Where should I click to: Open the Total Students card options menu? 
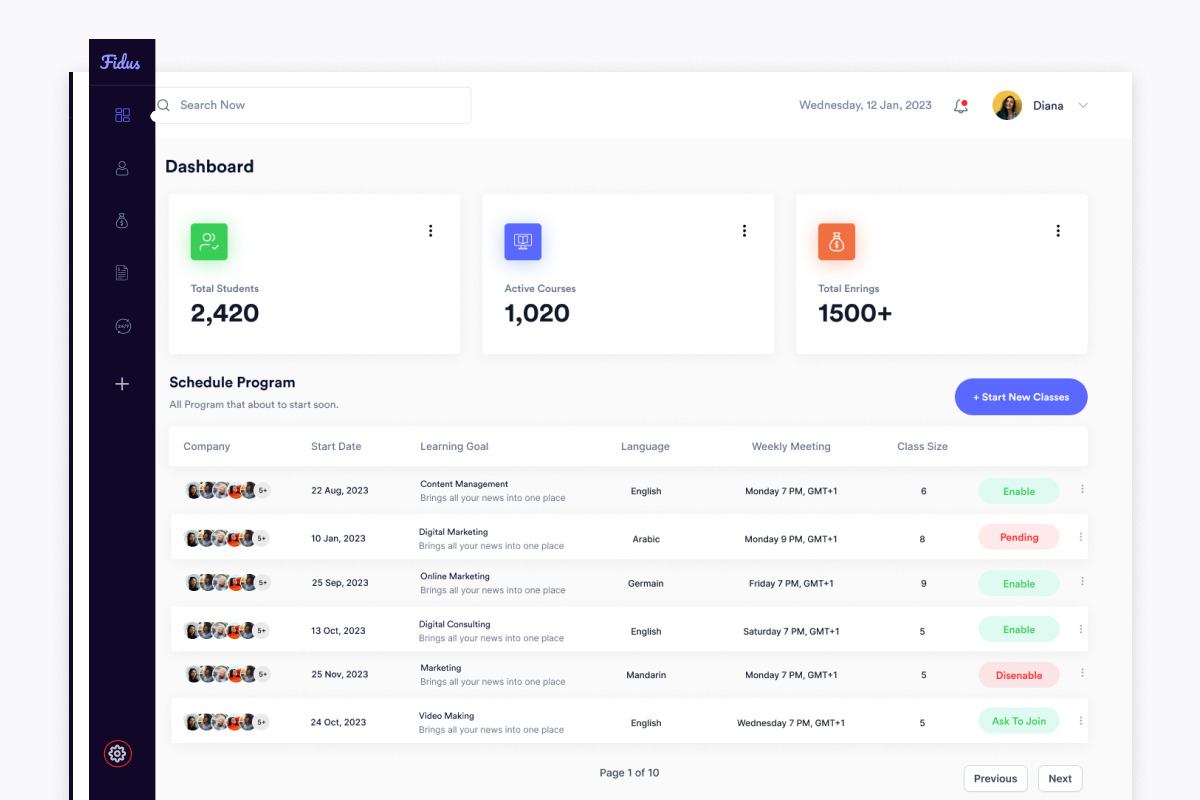click(431, 231)
